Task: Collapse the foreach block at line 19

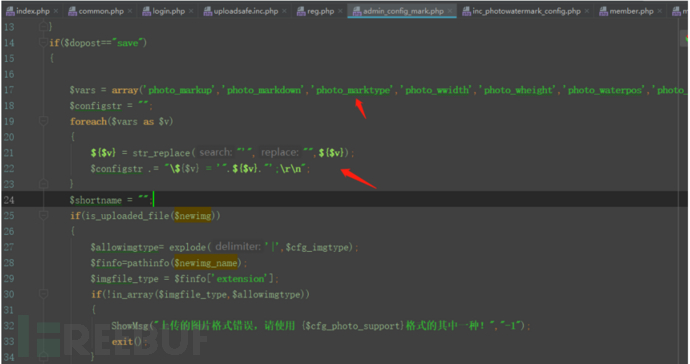Action: pos(43,121)
